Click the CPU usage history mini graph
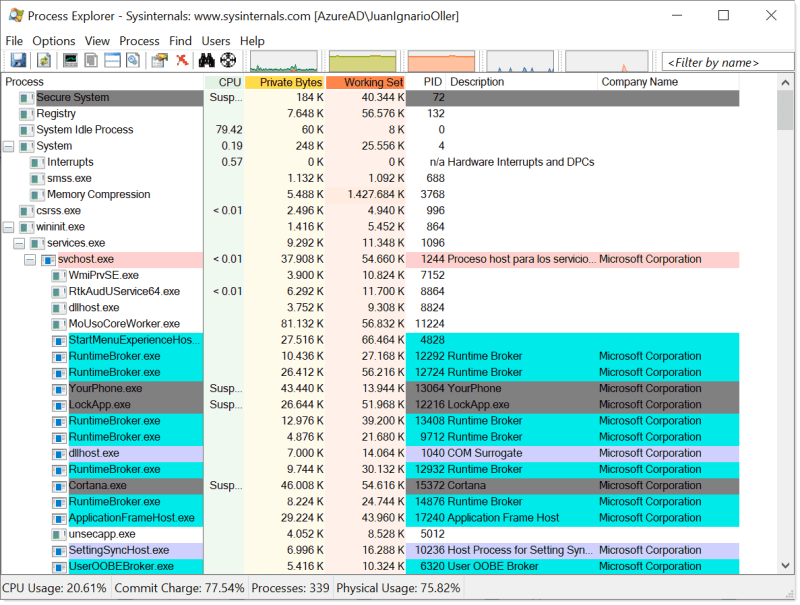800x605 pixels. [284, 61]
